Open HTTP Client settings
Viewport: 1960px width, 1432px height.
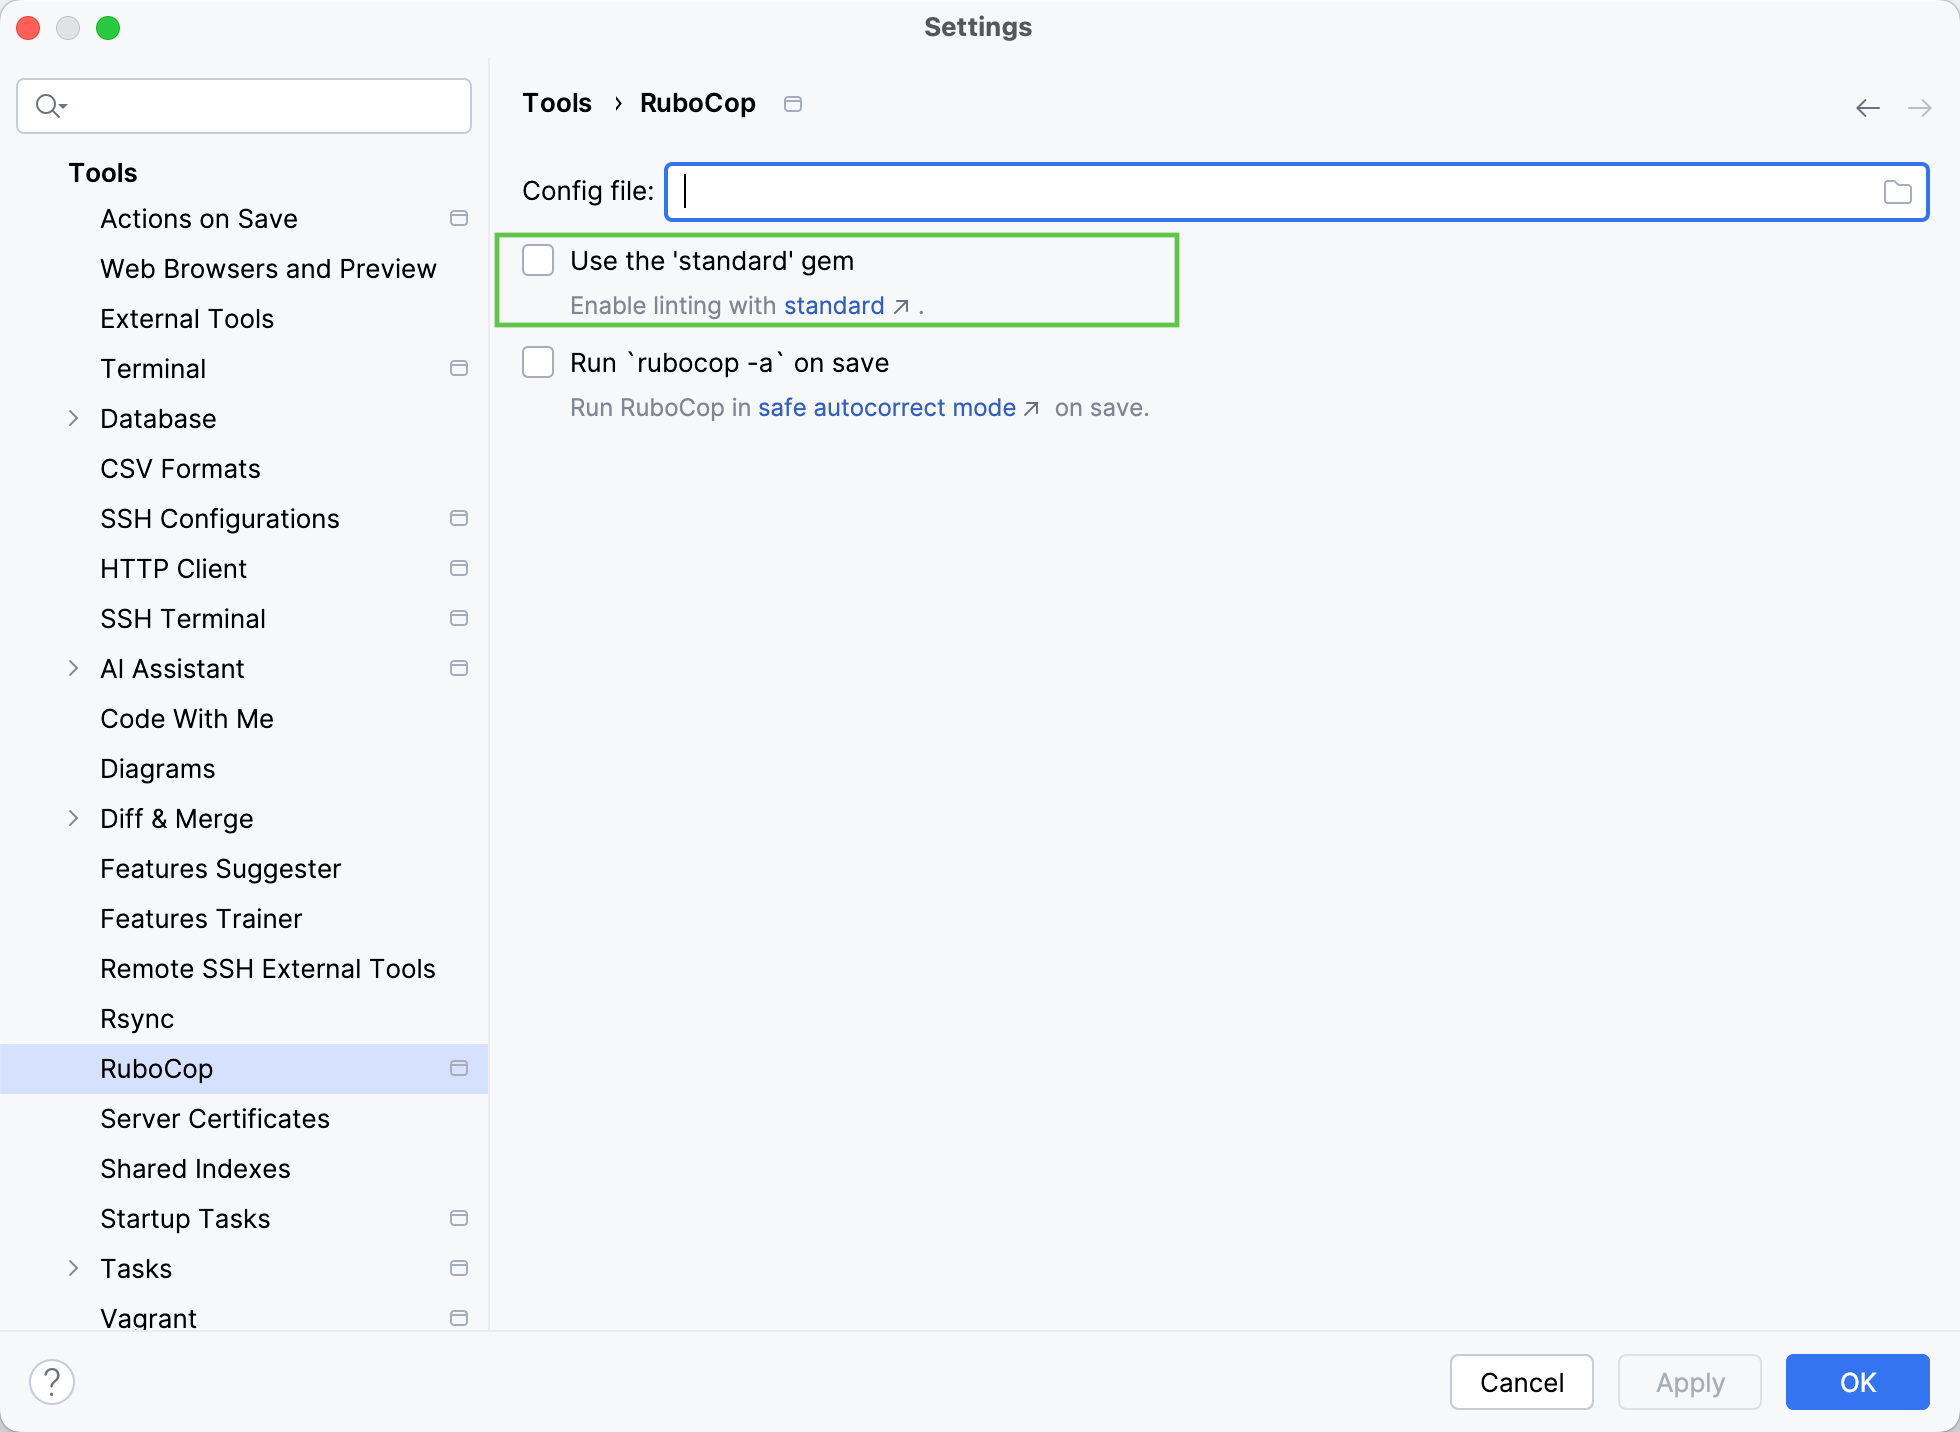(x=173, y=568)
